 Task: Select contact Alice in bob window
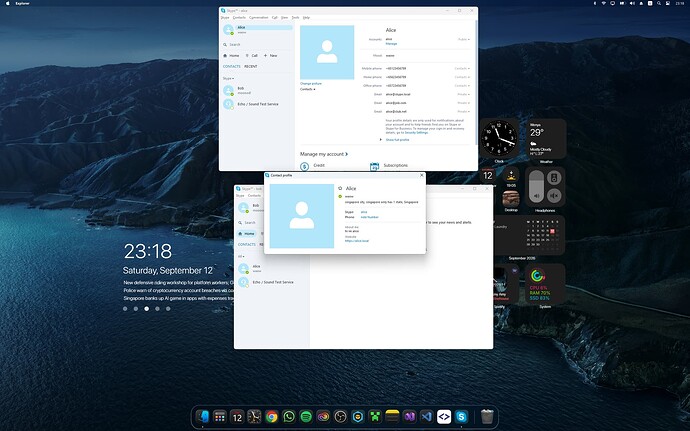point(272,269)
